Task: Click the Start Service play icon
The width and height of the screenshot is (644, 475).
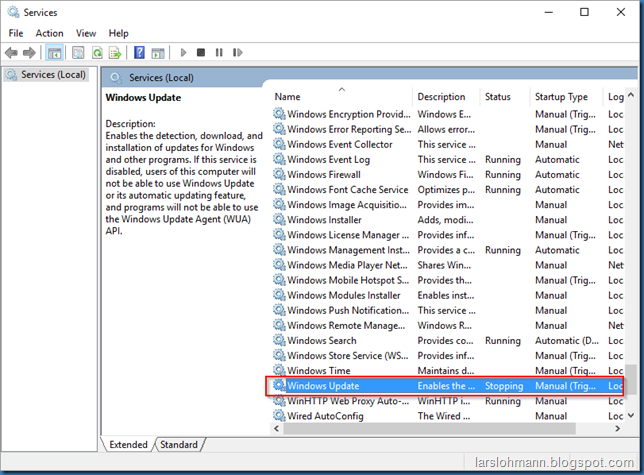Action: coord(183,53)
